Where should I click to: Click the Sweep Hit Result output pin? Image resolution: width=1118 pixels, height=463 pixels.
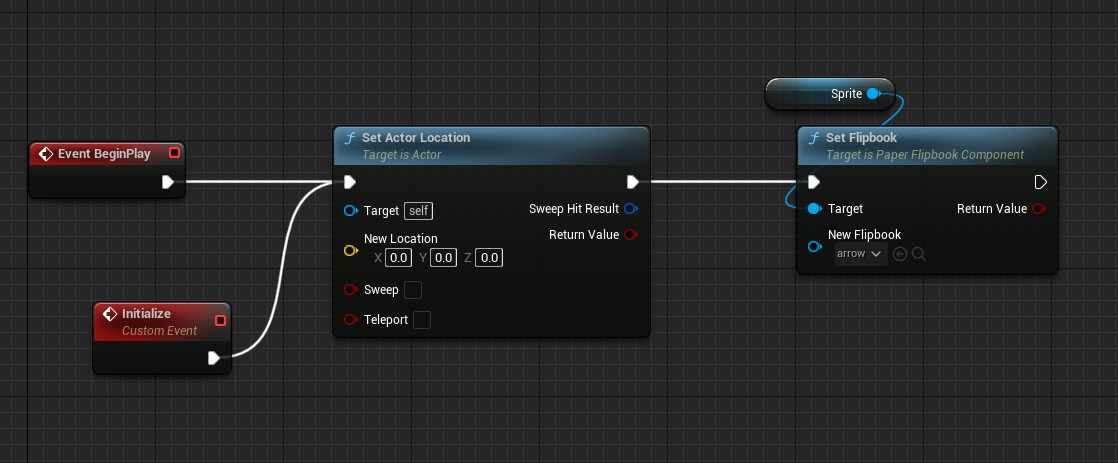[631, 209]
